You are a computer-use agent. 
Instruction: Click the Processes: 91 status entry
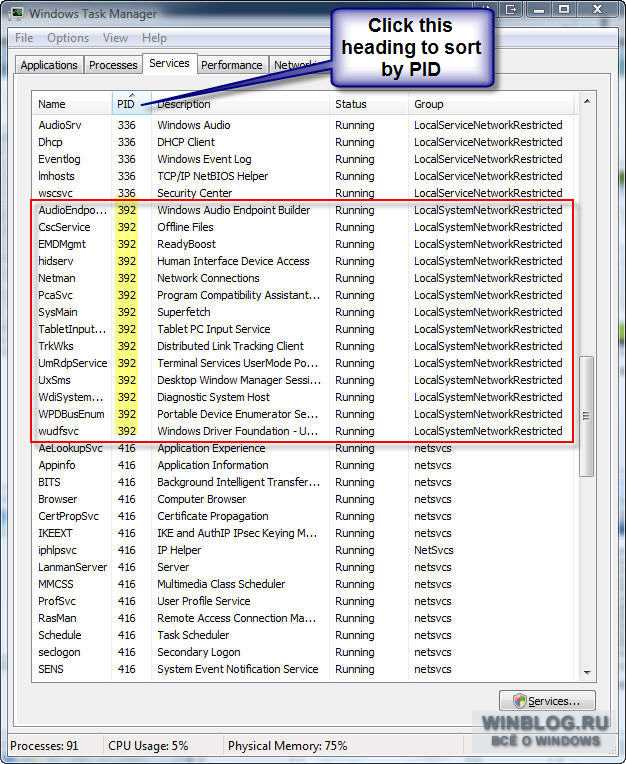point(44,746)
